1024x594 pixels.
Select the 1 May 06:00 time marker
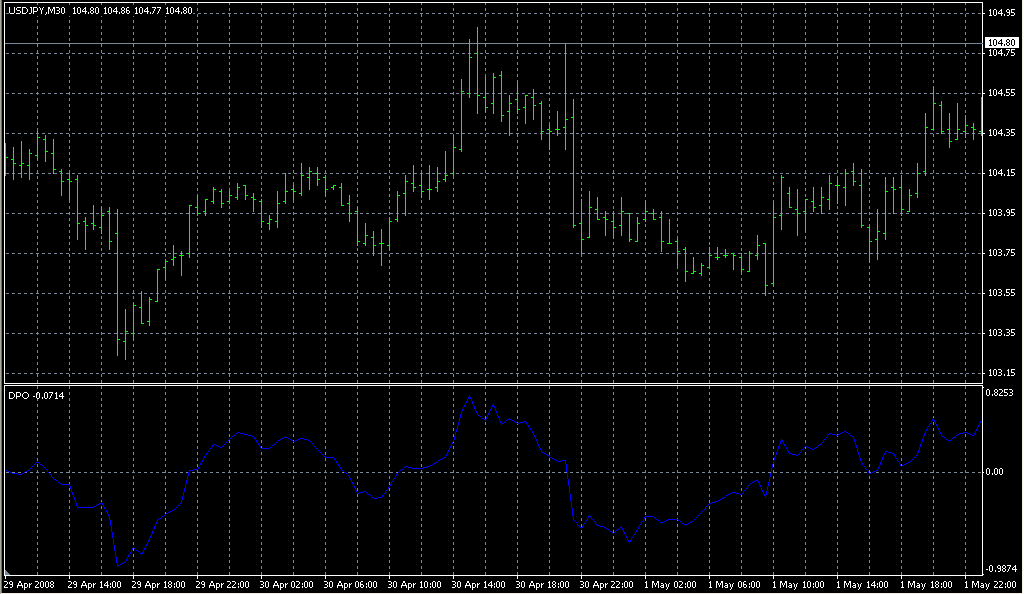pos(735,584)
